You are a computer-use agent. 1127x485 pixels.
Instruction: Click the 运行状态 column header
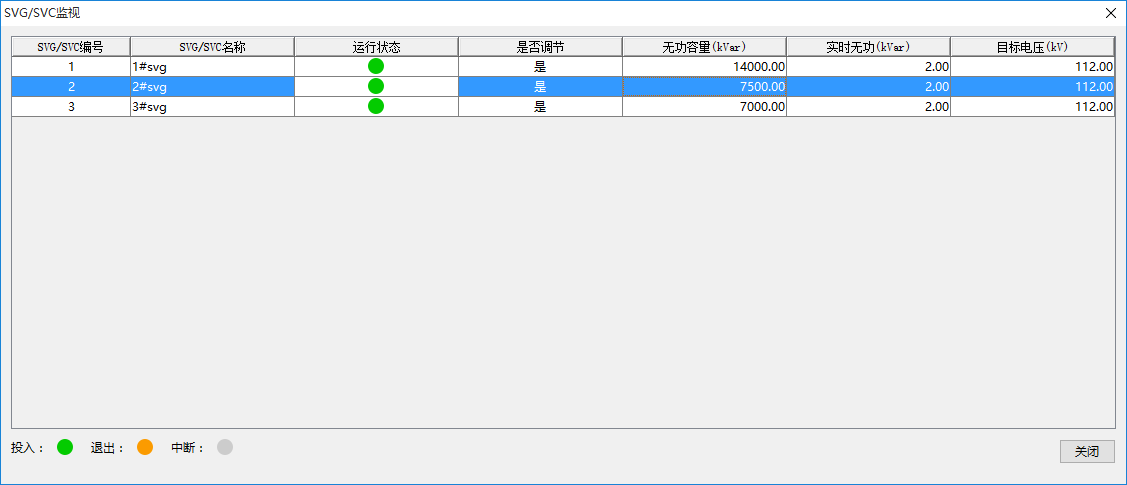tap(377, 47)
